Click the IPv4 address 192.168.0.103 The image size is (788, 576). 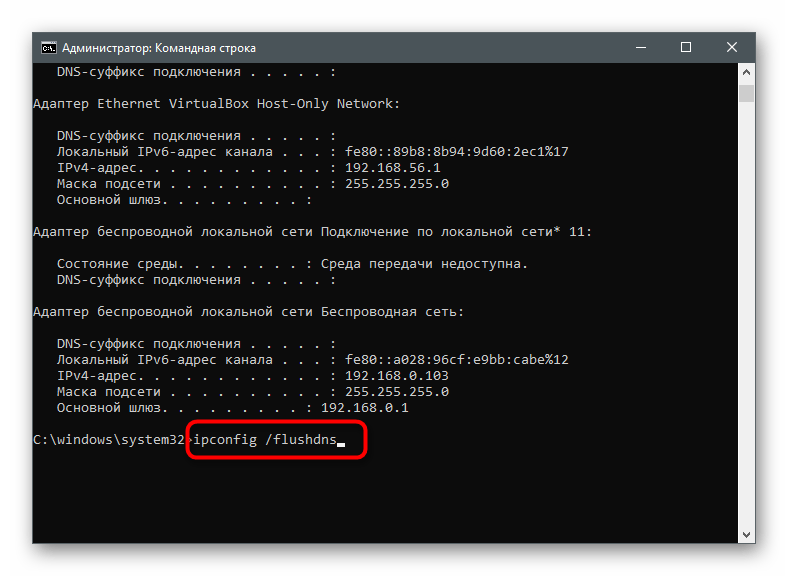(x=397, y=375)
